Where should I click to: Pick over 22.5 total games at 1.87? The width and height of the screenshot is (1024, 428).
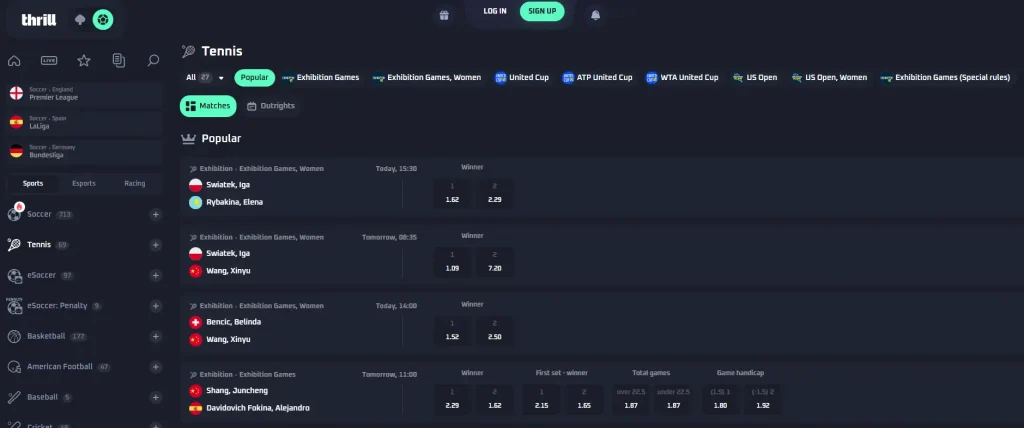[x=631, y=399]
